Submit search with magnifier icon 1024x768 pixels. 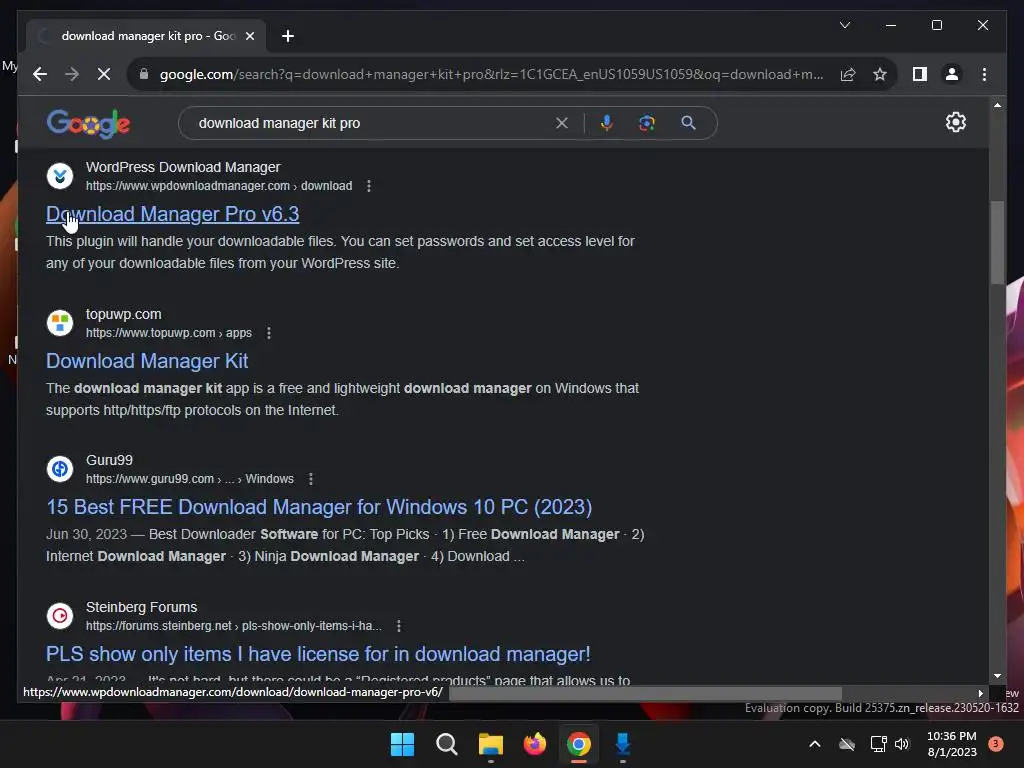point(688,123)
